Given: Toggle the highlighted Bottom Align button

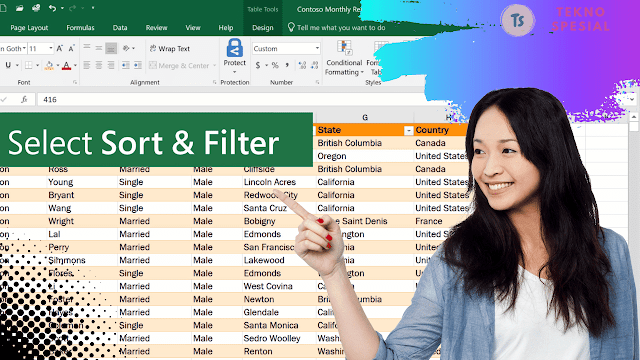Looking at the screenshot, I should (x=111, y=48).
